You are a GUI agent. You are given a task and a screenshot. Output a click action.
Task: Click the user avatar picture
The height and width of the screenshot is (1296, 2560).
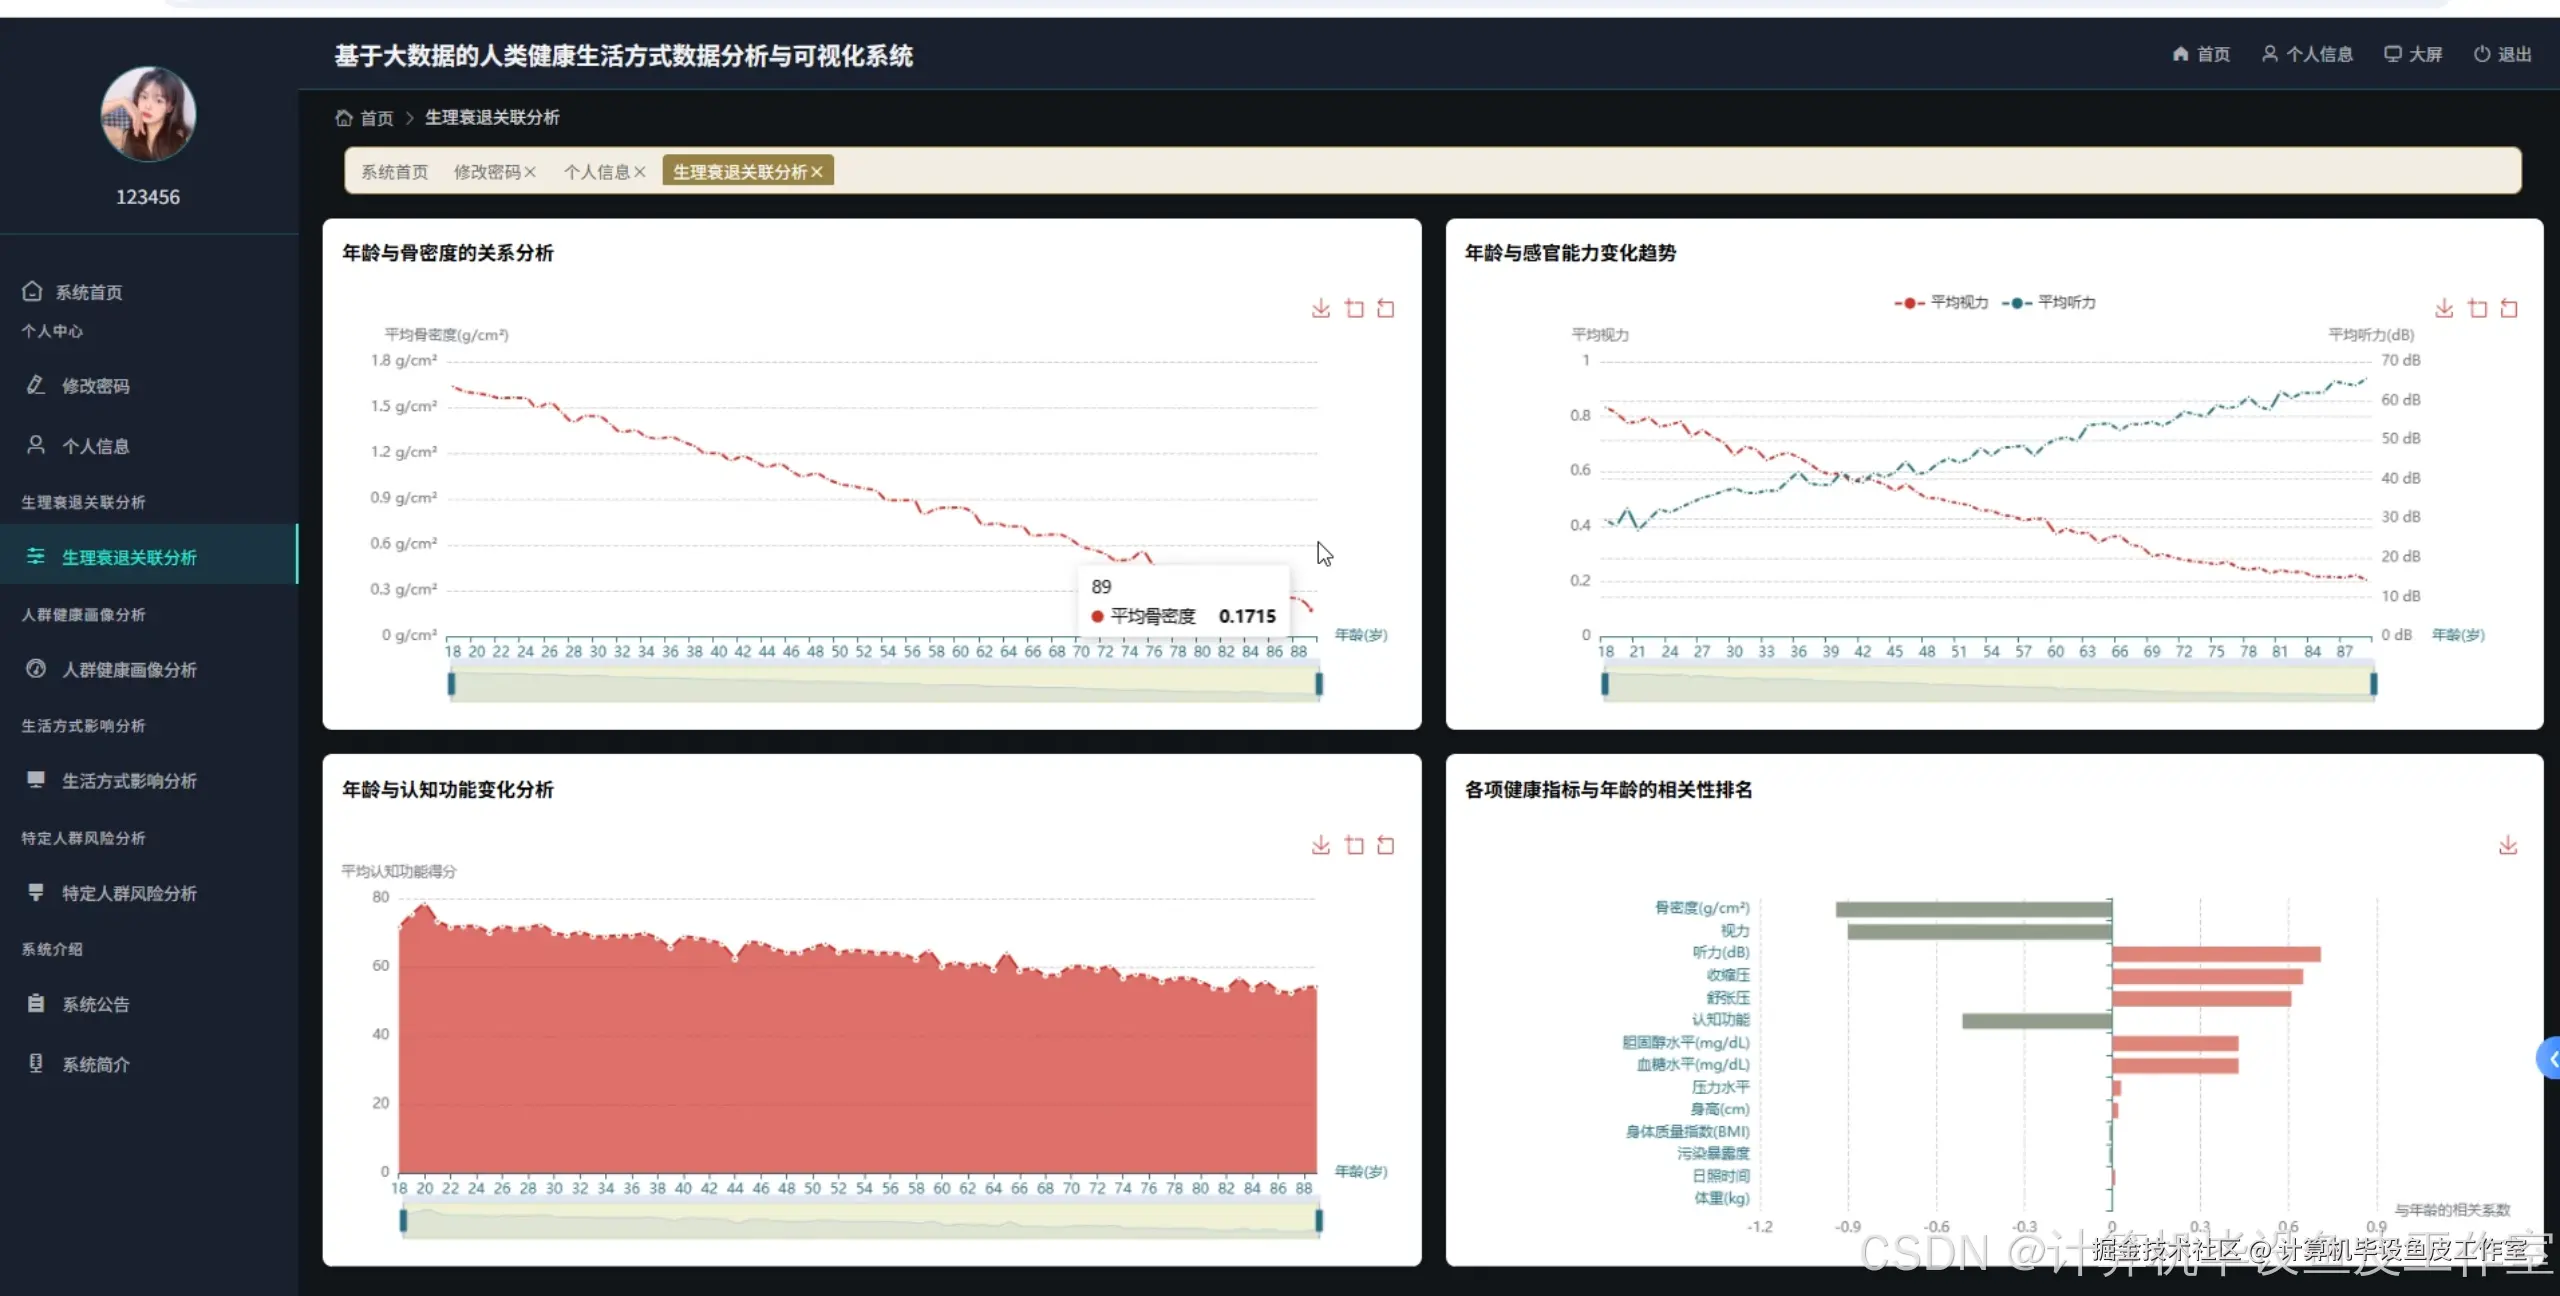pyautogui.click(x=148, y=114)
